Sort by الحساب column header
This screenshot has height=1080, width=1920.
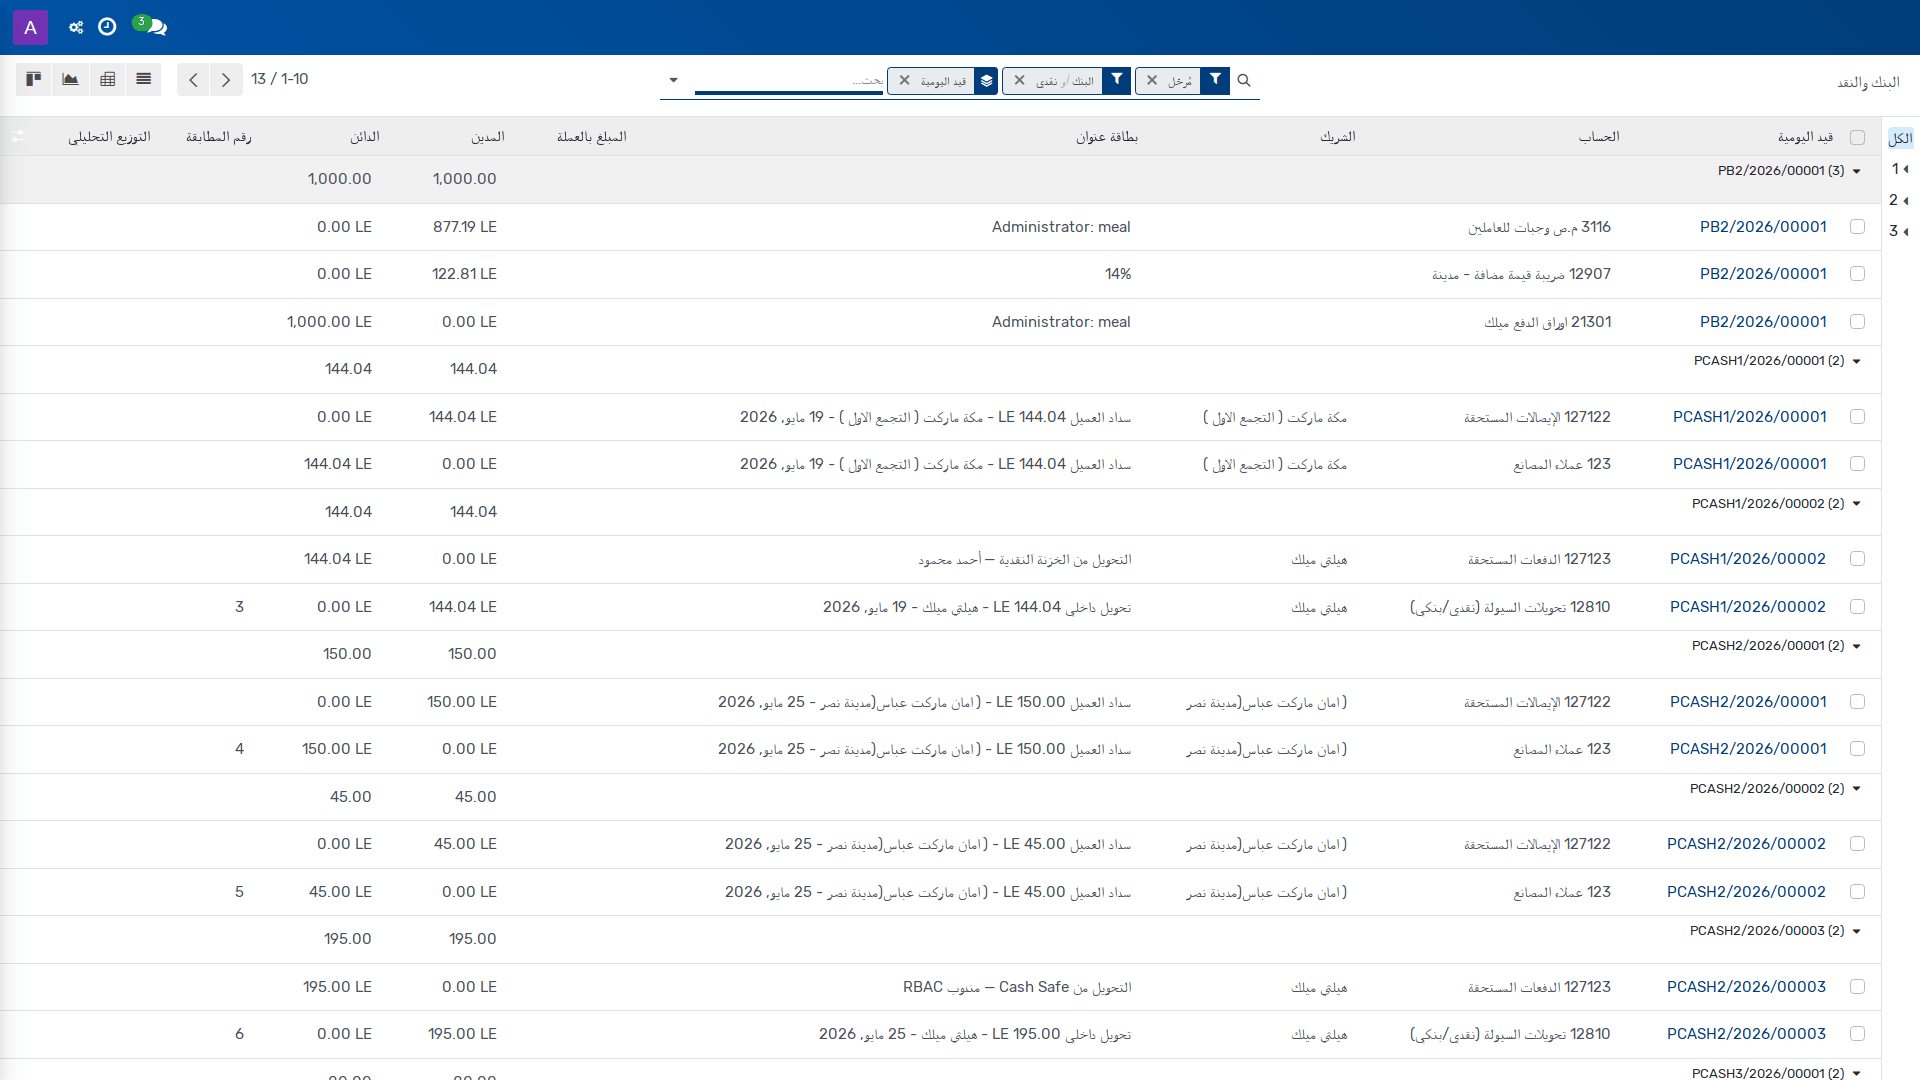click(1599, 137)
